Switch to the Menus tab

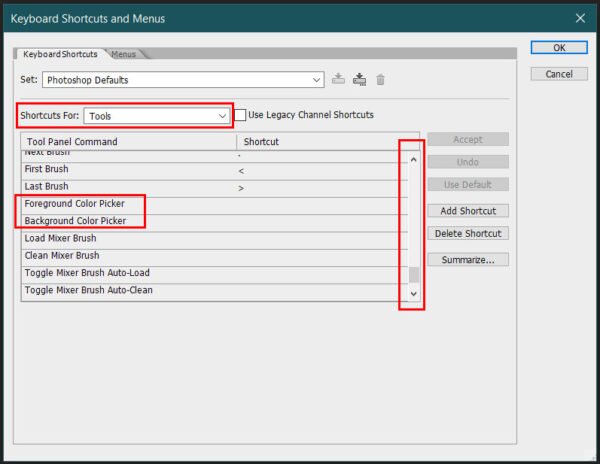124,54
